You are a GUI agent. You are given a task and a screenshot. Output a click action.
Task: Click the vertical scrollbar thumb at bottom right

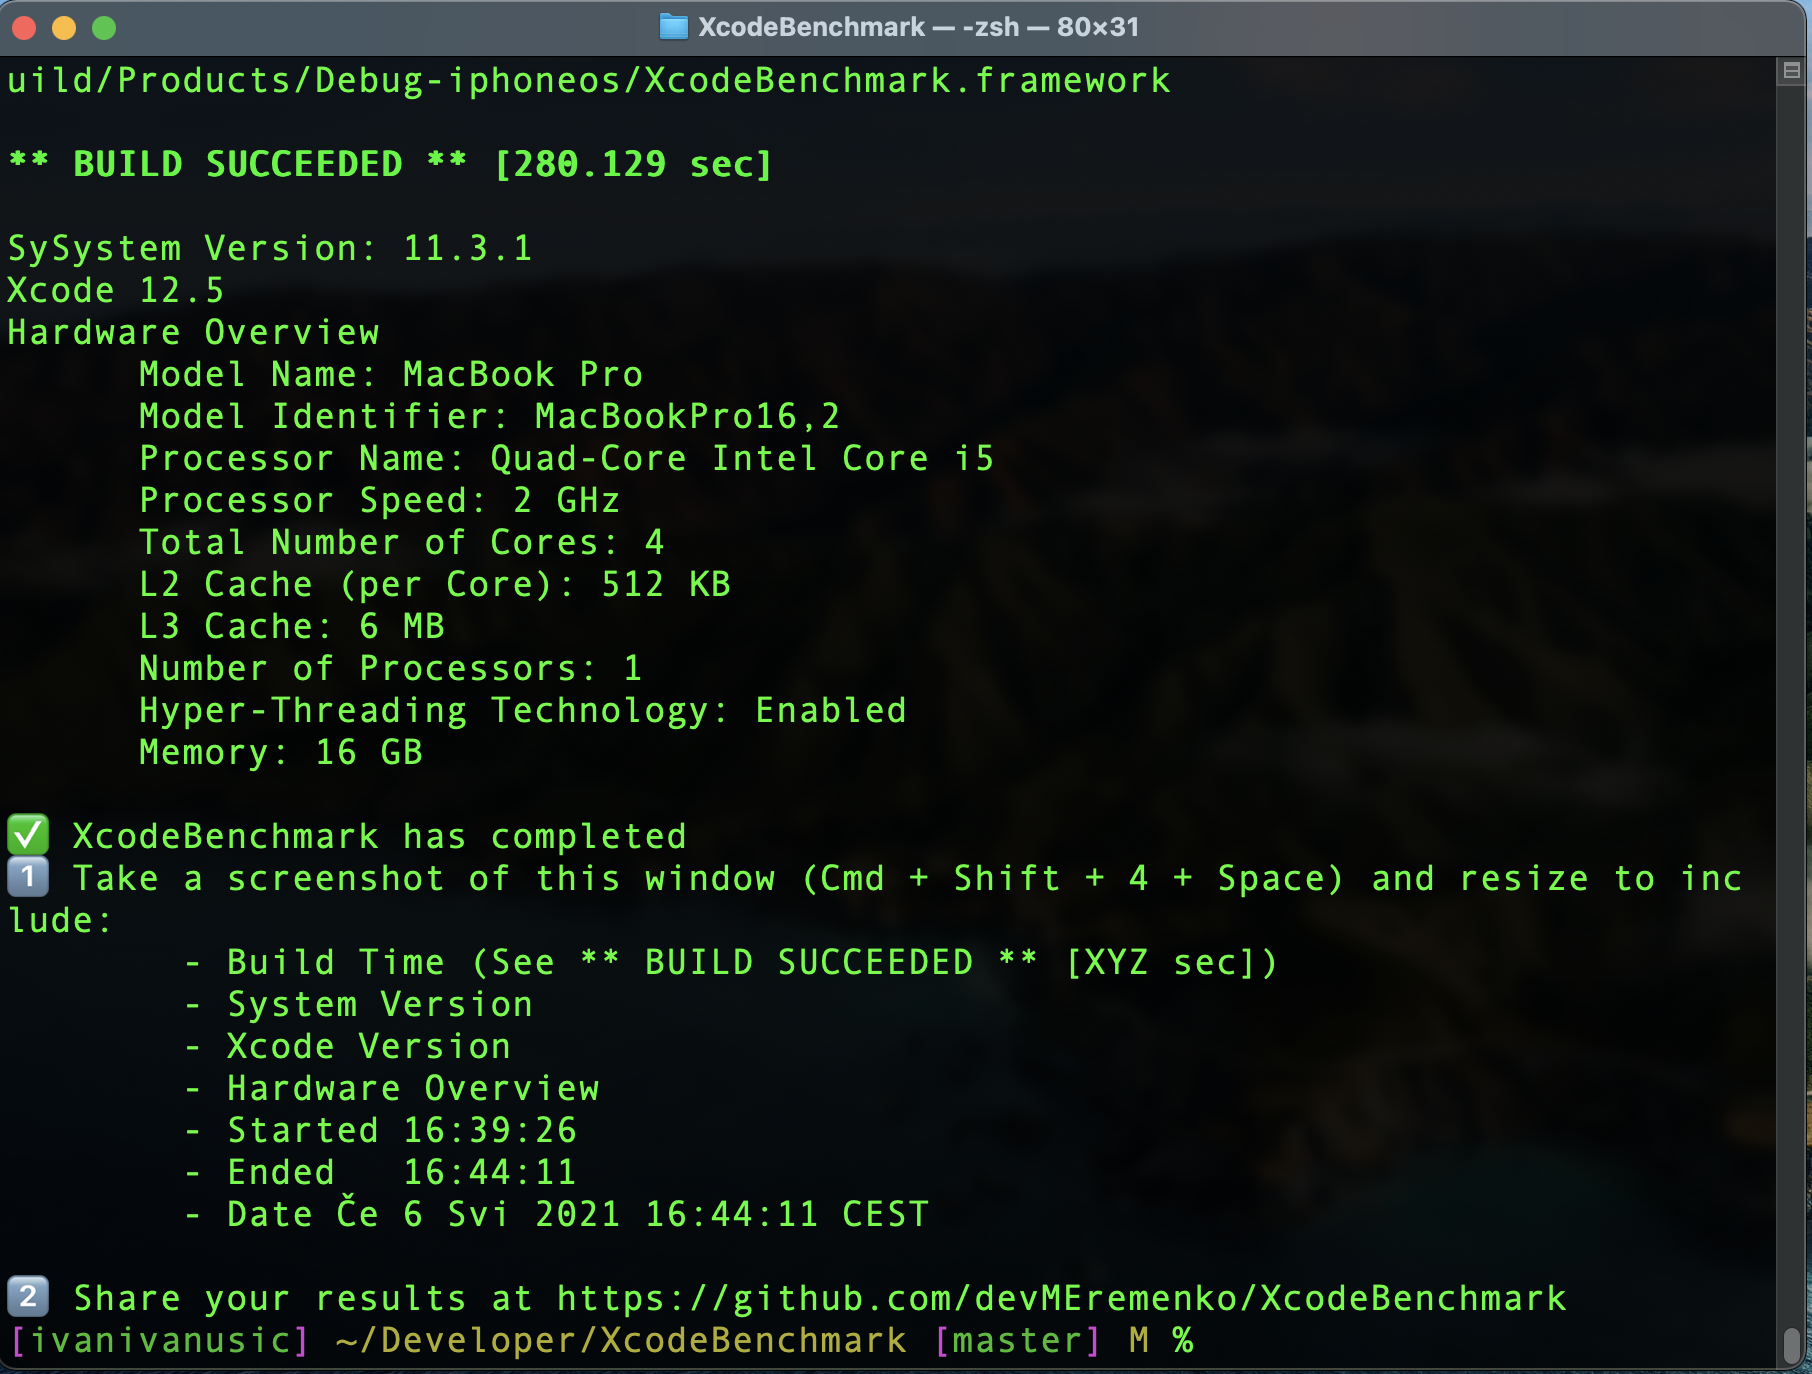point(1791,1345)
